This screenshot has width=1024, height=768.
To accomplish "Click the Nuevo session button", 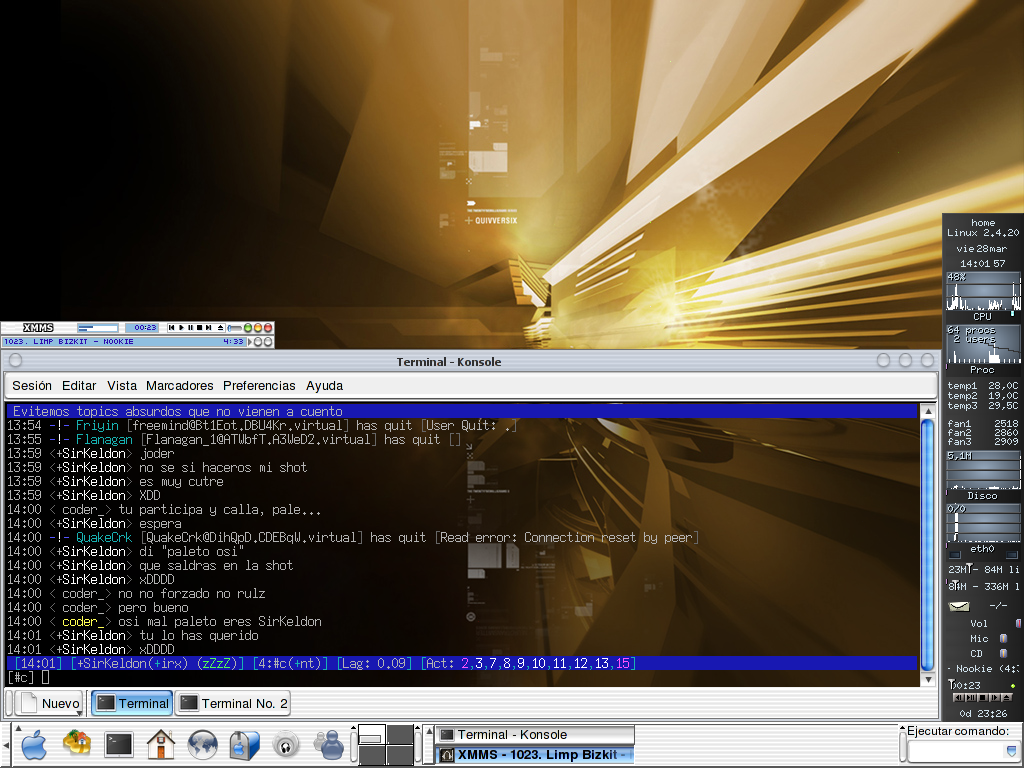I will point(48,703).
